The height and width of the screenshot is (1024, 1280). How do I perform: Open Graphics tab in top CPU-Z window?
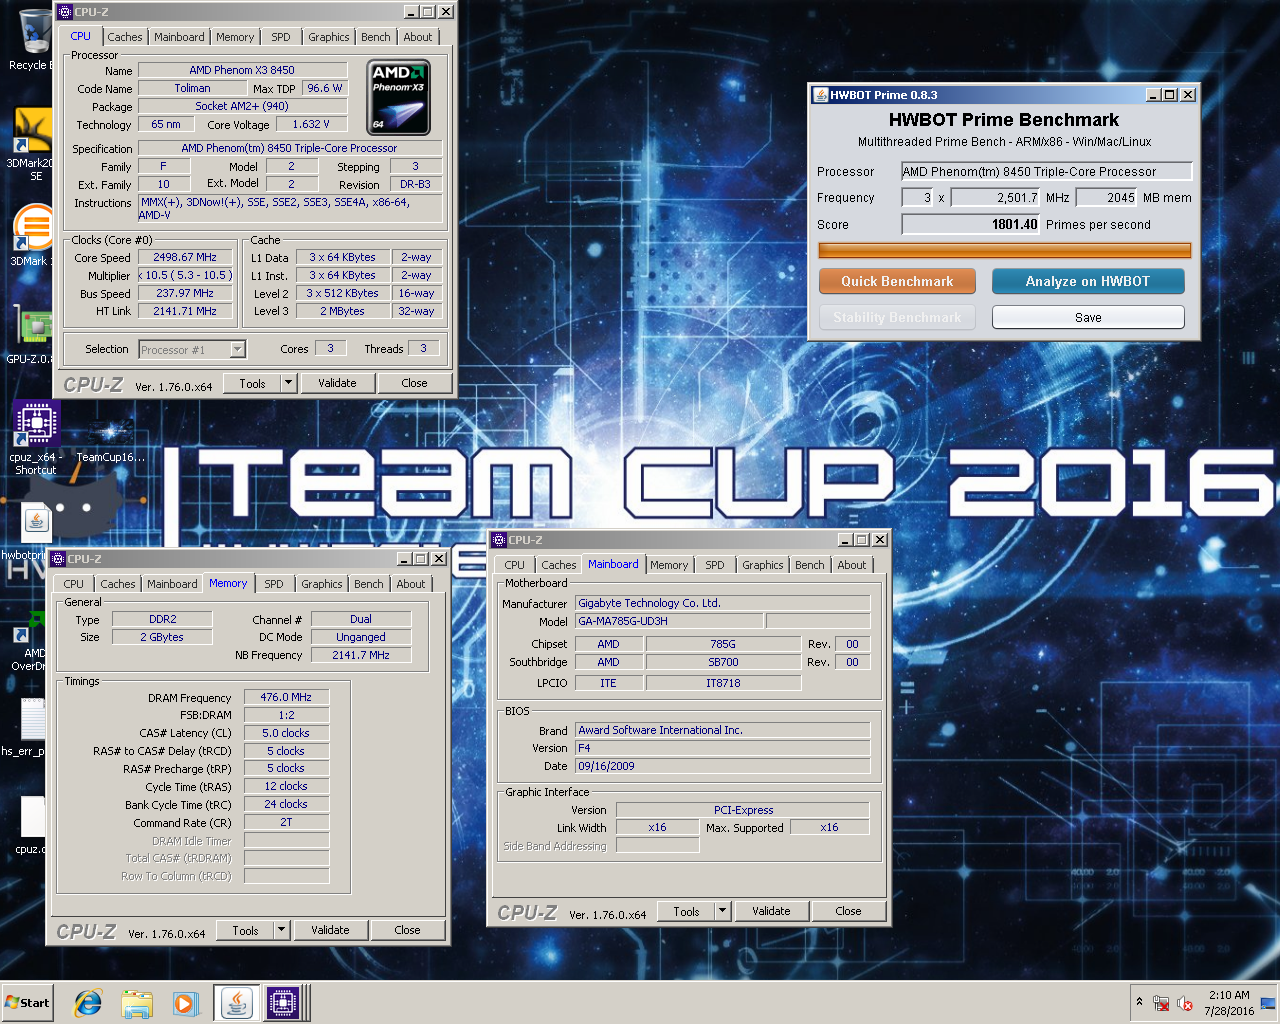point(329,37)
